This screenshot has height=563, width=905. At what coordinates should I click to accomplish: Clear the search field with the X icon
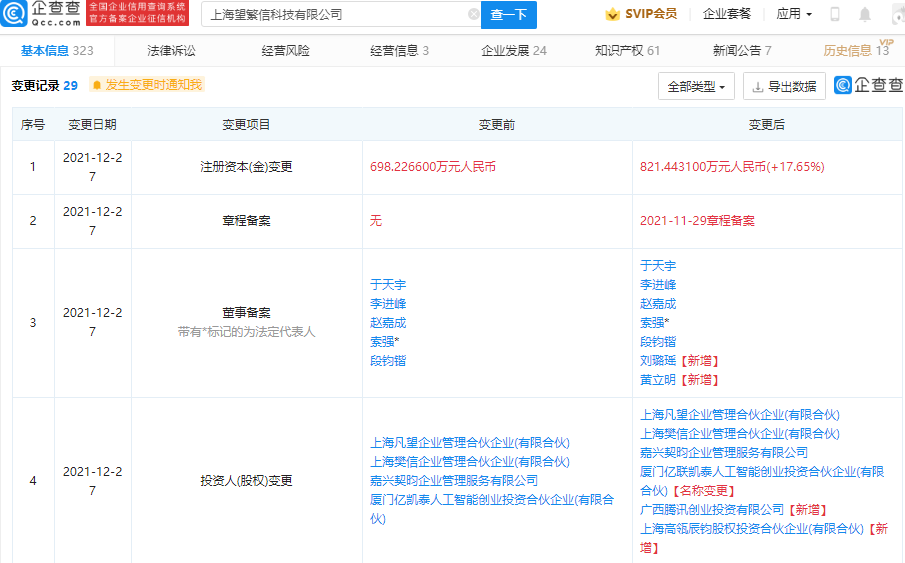[473, 14]
